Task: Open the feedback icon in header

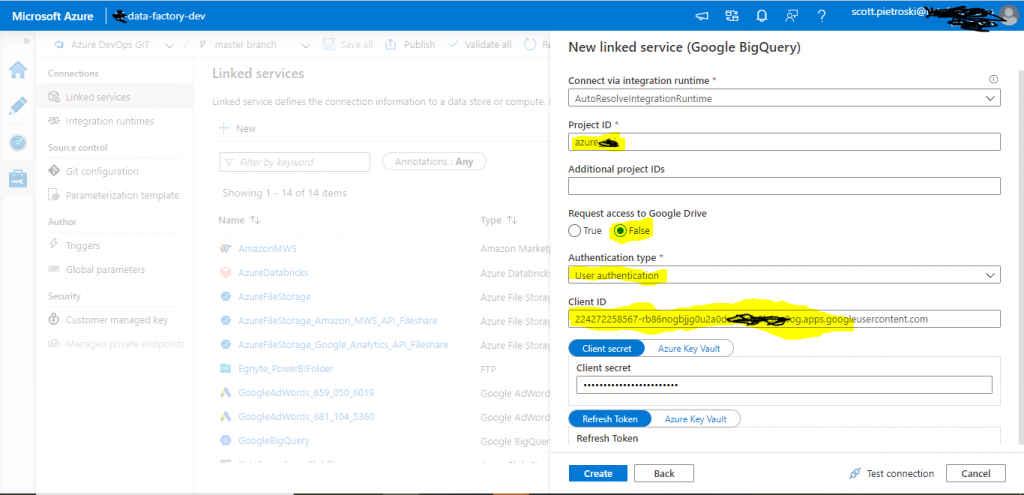Action: click(x=792, y=16)
